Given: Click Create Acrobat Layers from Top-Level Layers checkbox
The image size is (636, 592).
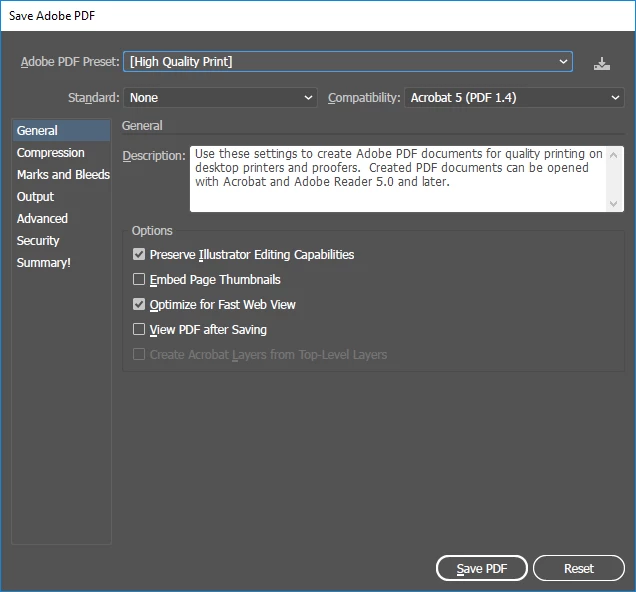Looking at the screenshot, I should (139, 354).
